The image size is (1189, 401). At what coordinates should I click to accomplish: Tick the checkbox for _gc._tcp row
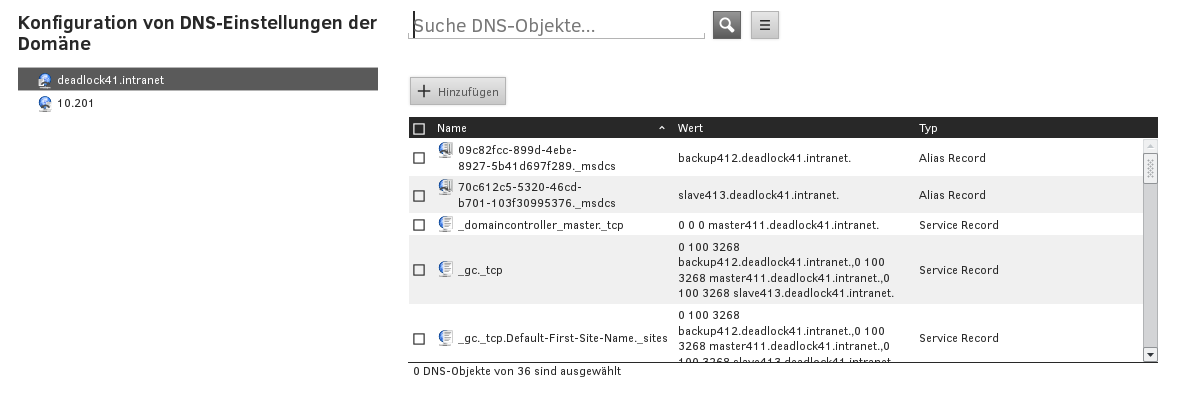coord(419,270)
